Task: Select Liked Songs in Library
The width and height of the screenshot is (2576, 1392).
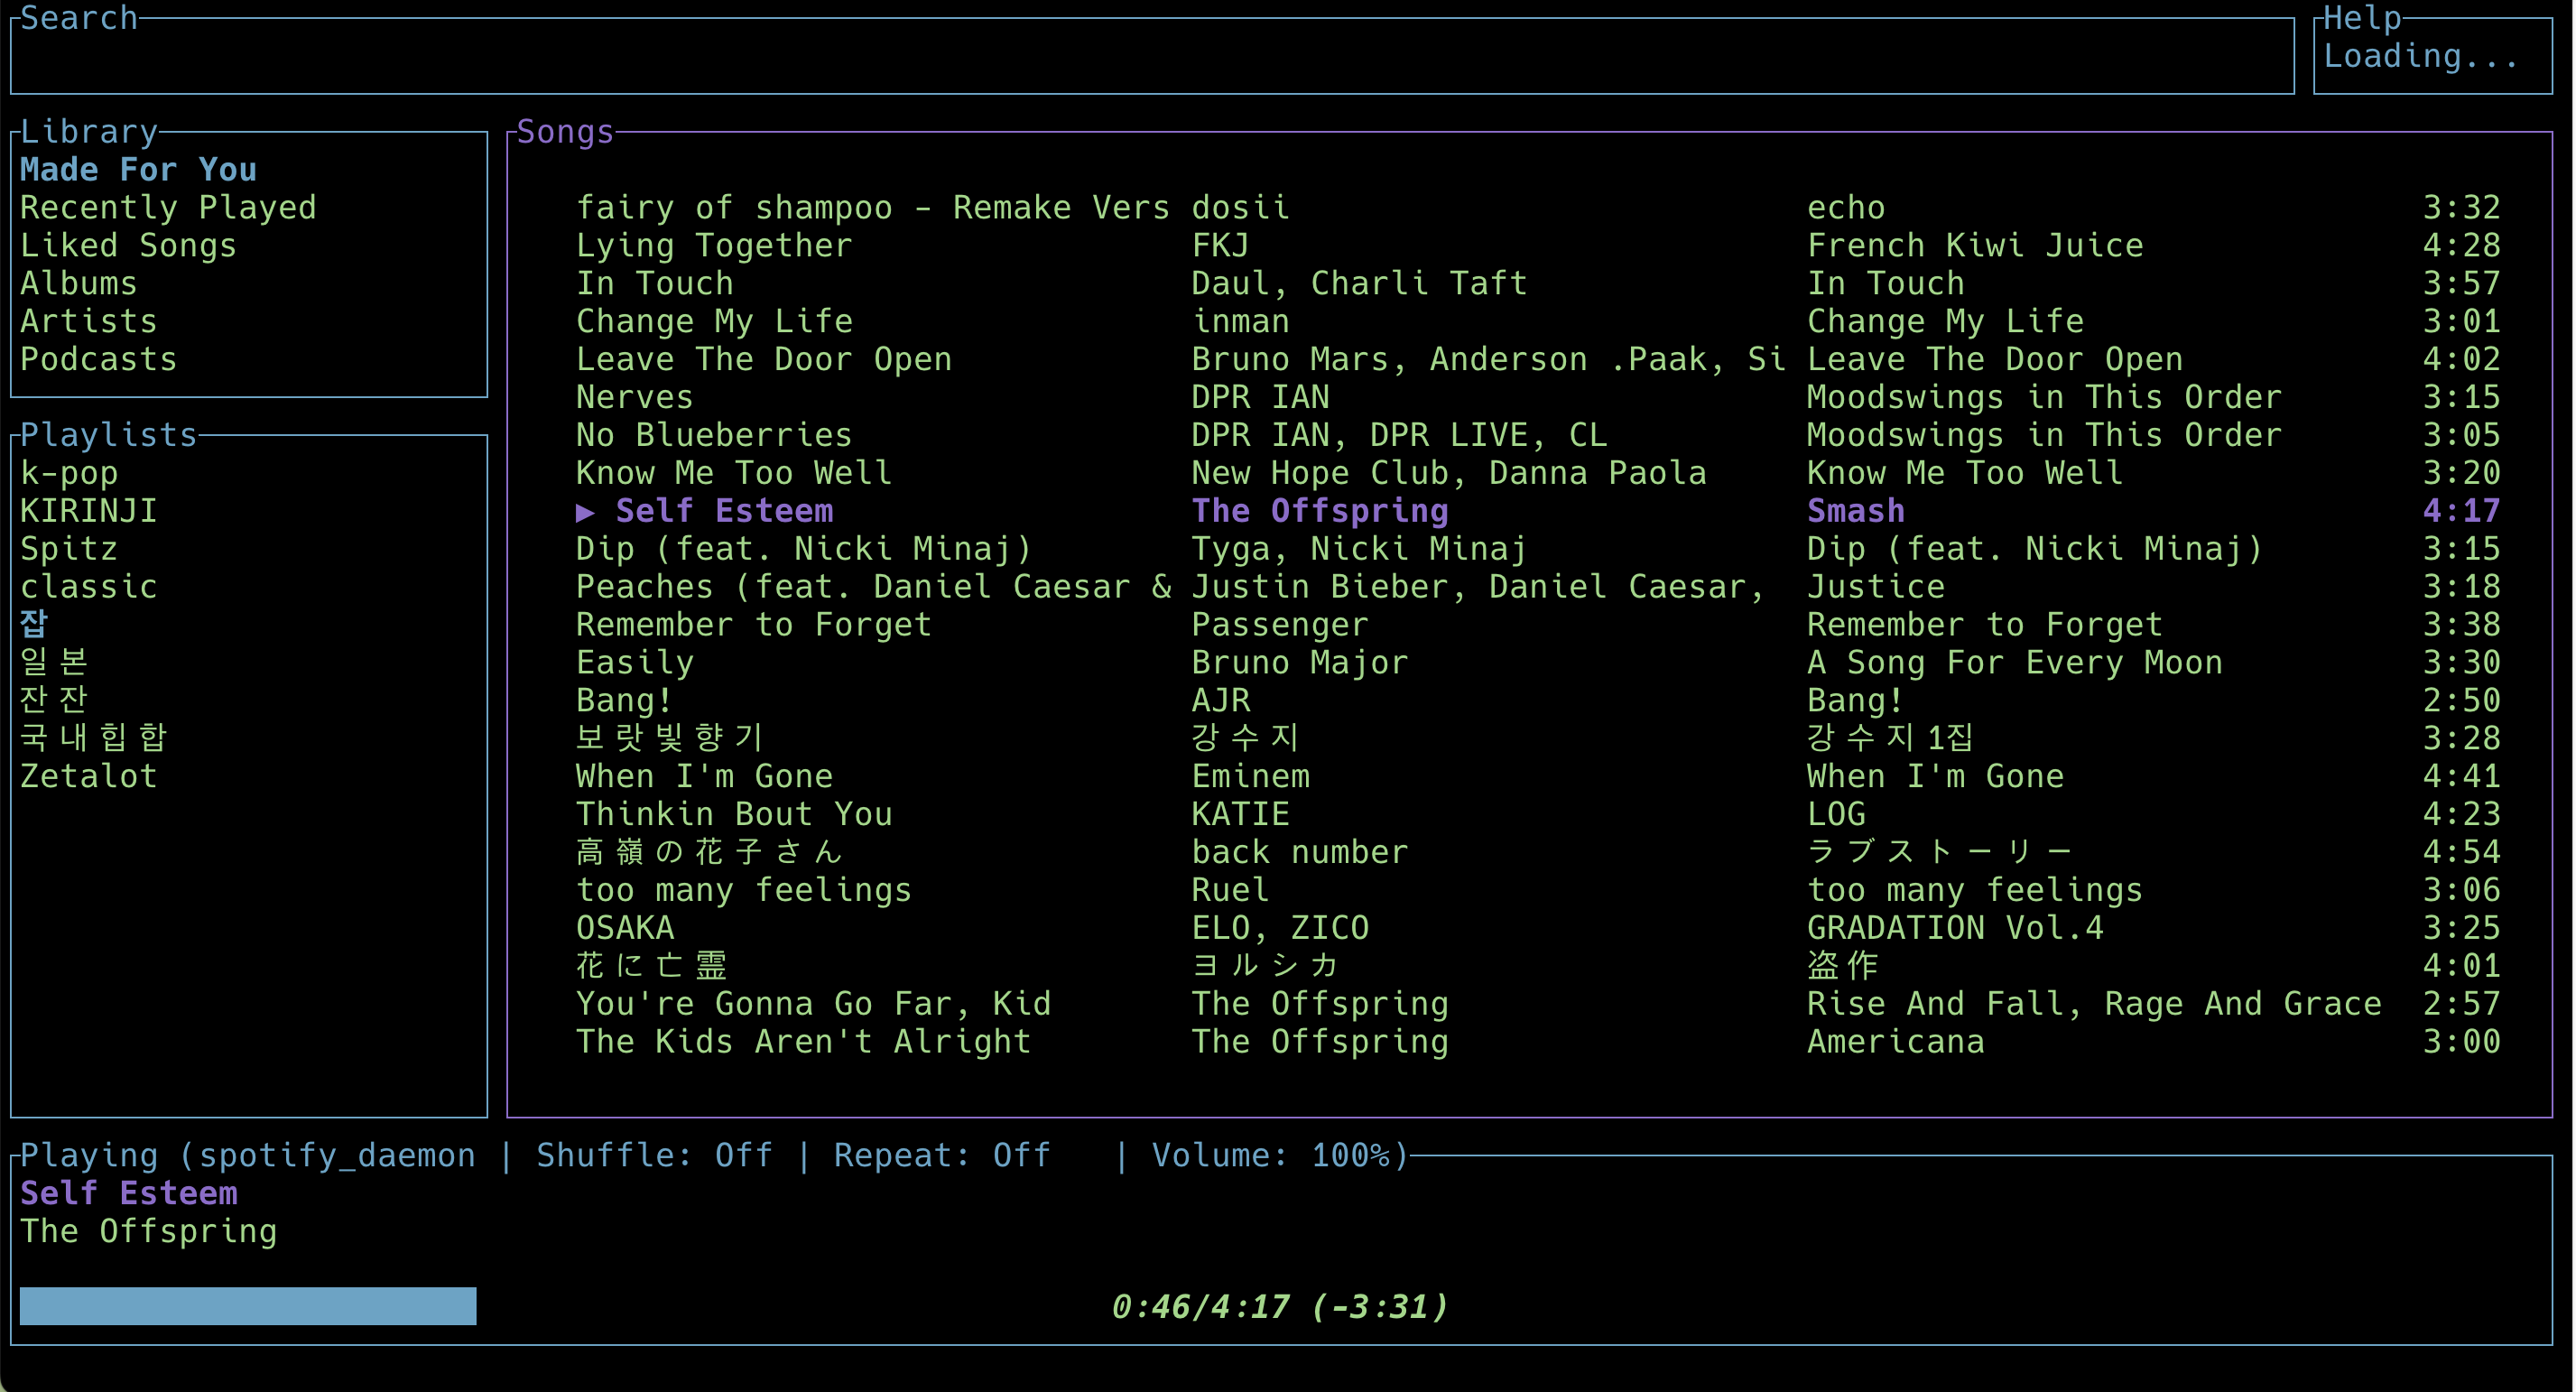Action: click(128, 246)
